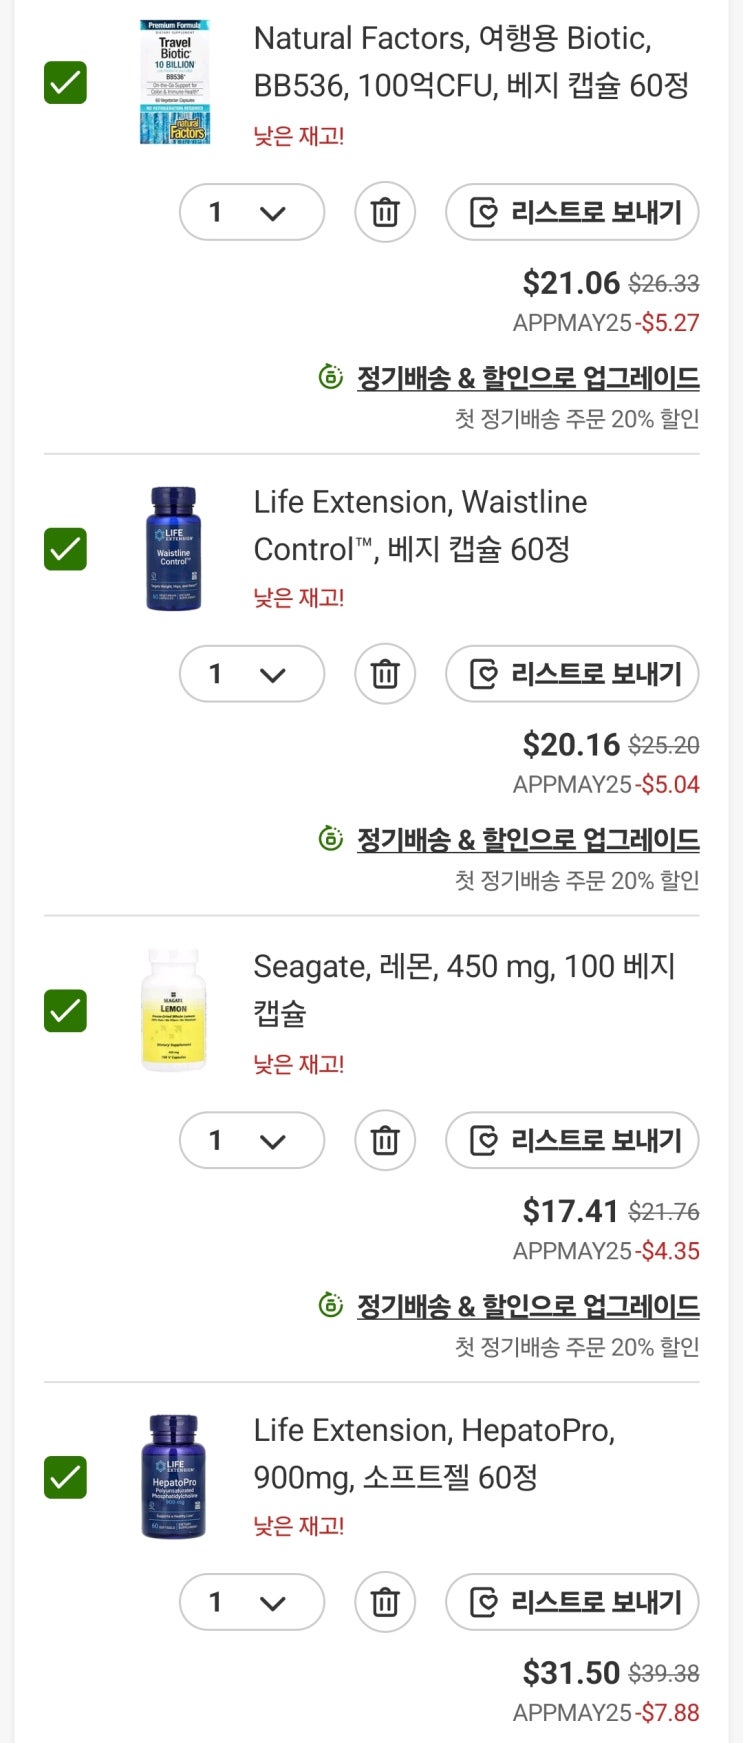Expand quantity selector for Seagate Lemon
The width and height of the screenshot is (743, 1743).
tap(251, 1140)
